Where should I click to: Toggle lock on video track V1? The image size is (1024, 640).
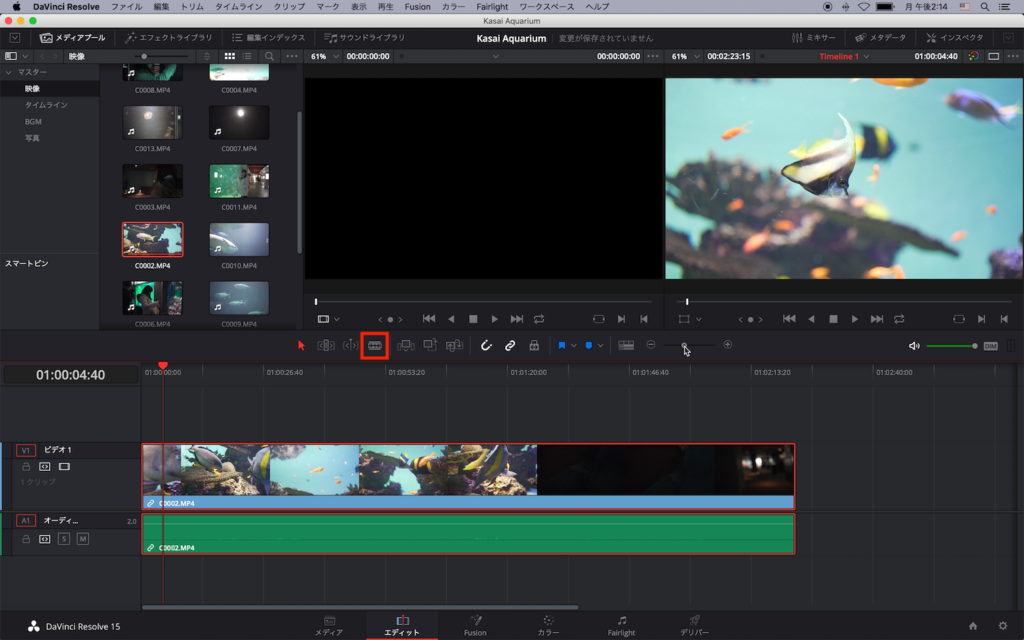26,466
